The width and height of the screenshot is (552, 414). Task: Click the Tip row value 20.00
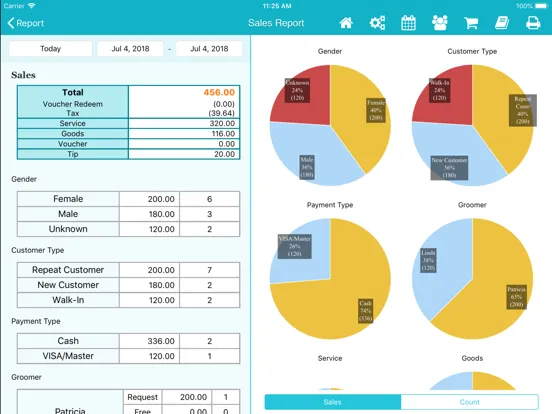tap(224, 154)
